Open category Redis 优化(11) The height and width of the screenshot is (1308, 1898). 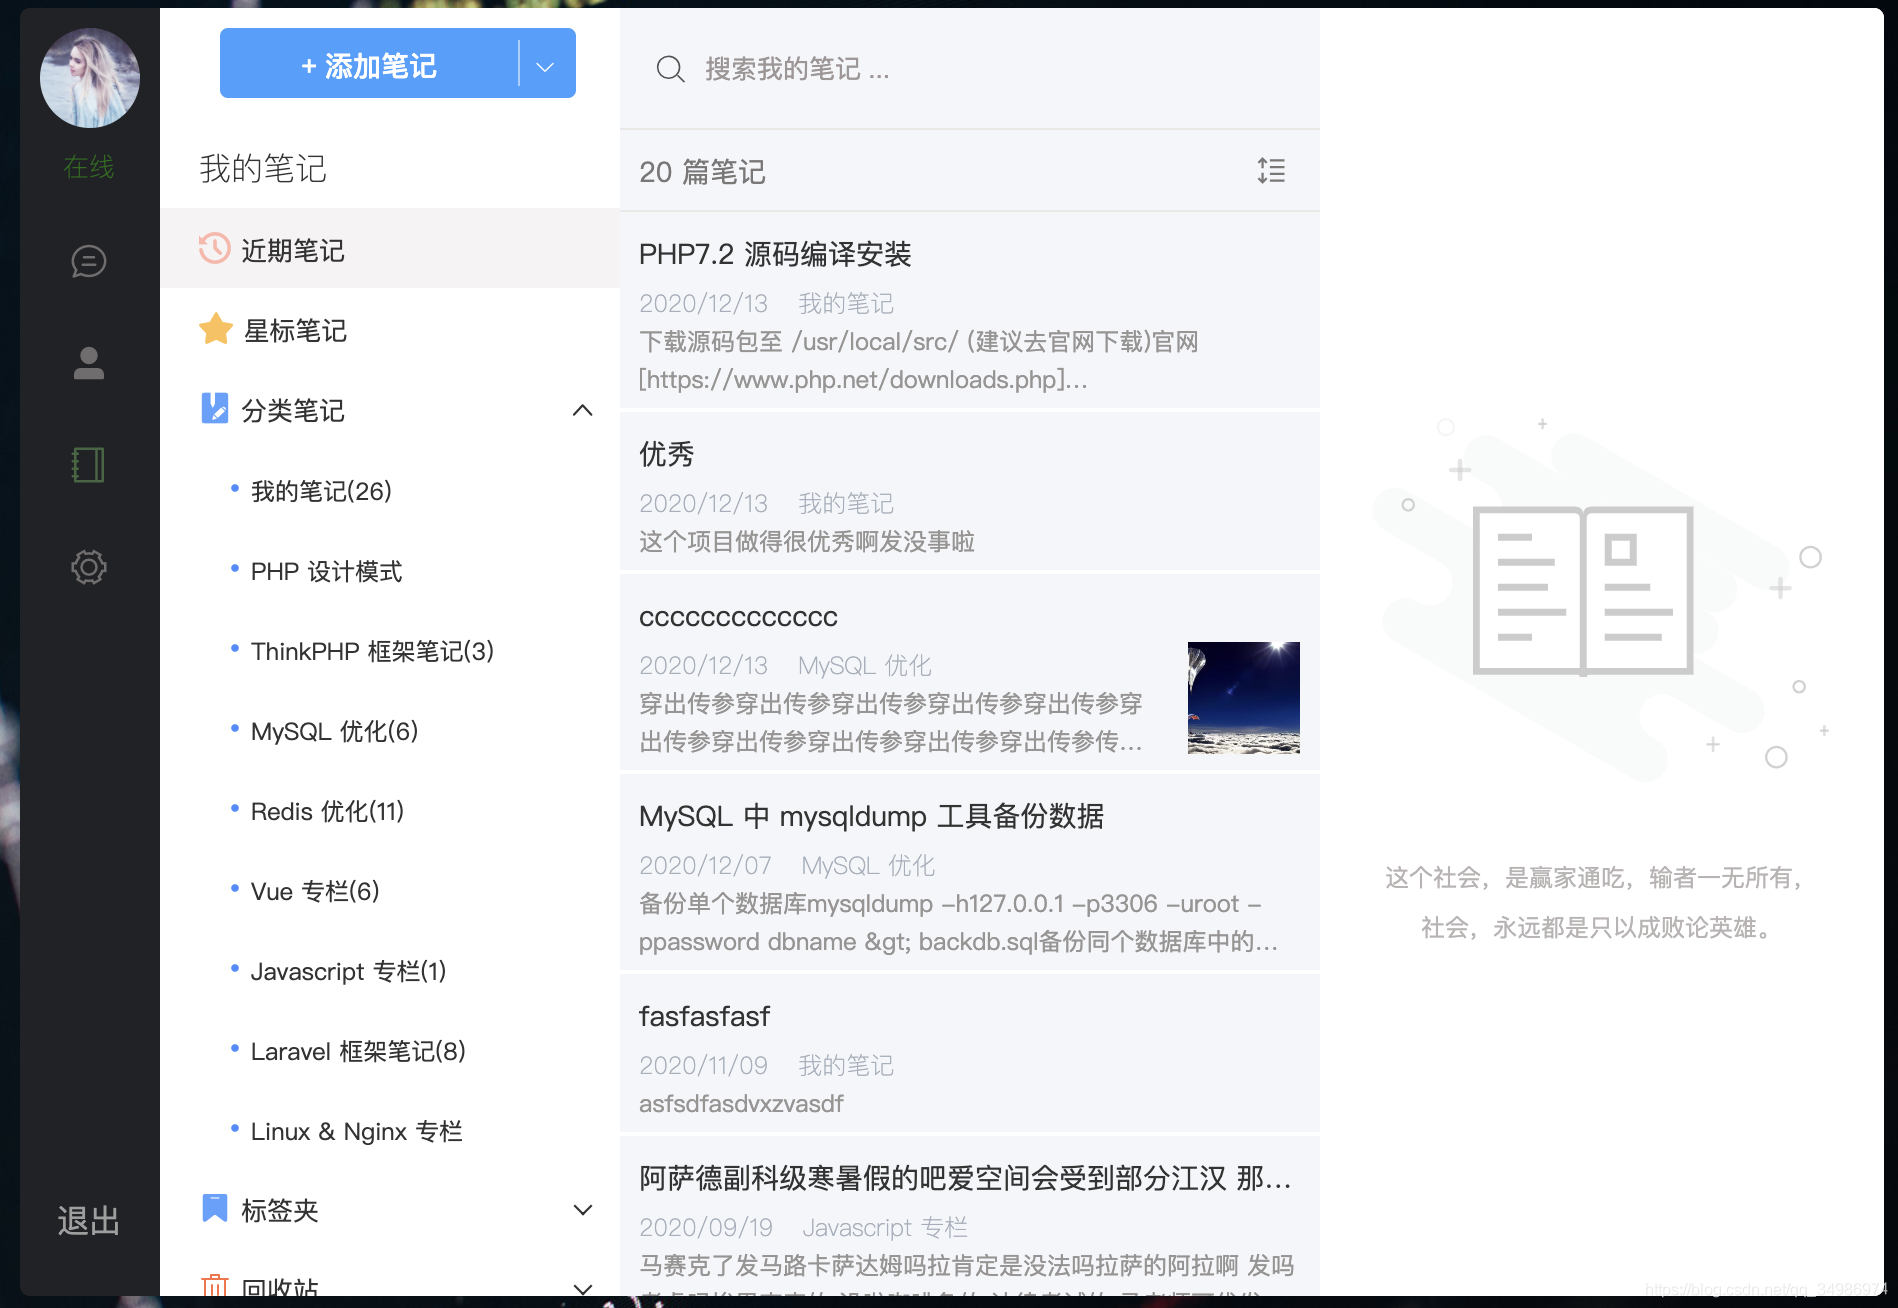coord(327,811)
